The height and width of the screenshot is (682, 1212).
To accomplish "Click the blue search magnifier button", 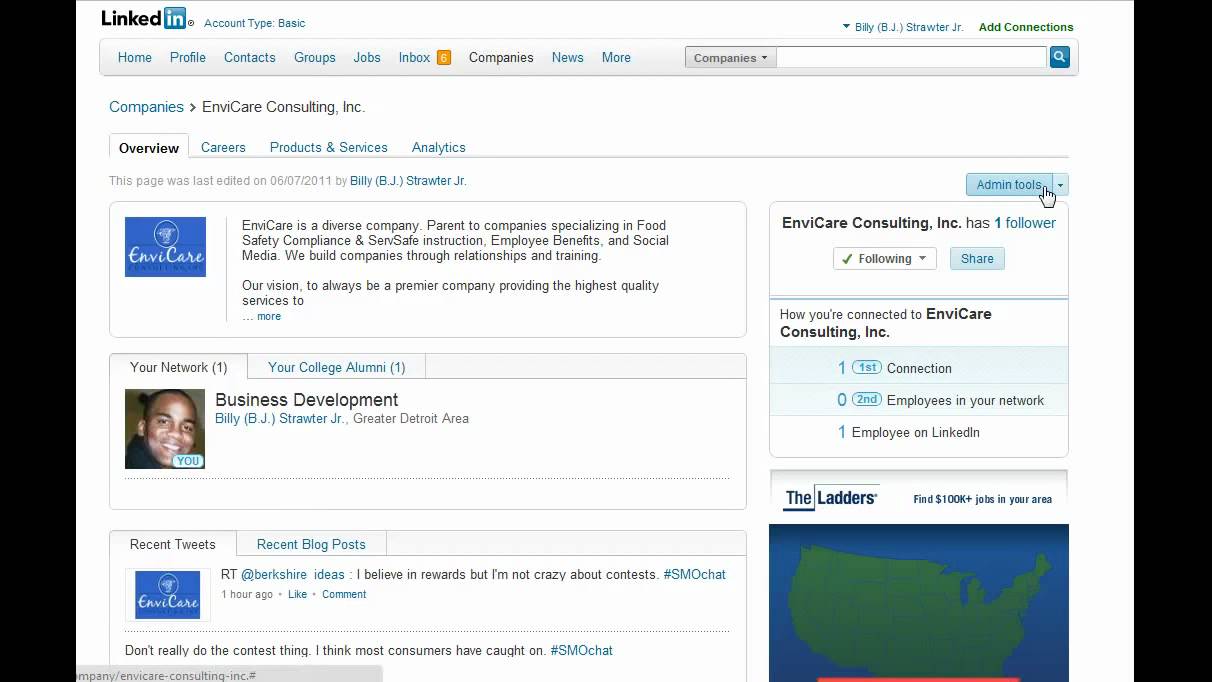I will [1060, 57].
